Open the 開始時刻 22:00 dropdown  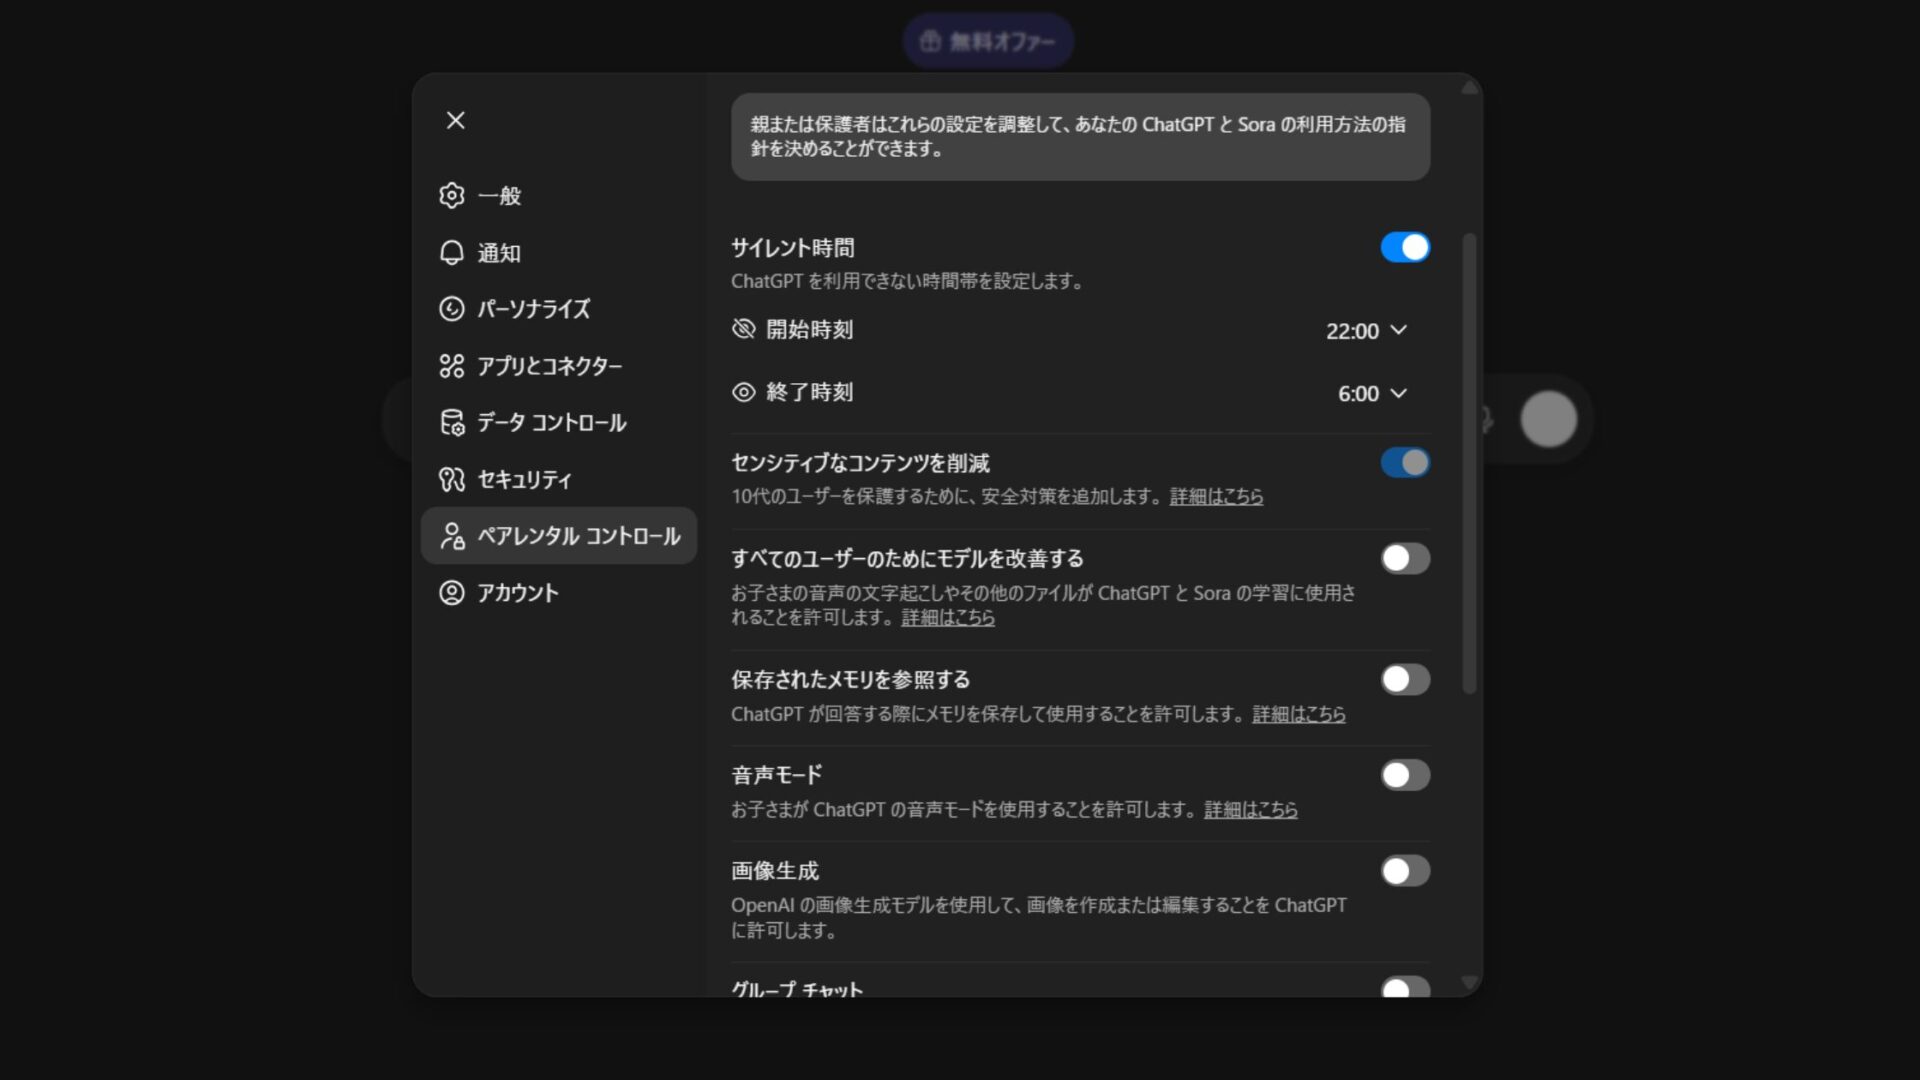[1368, 331]
